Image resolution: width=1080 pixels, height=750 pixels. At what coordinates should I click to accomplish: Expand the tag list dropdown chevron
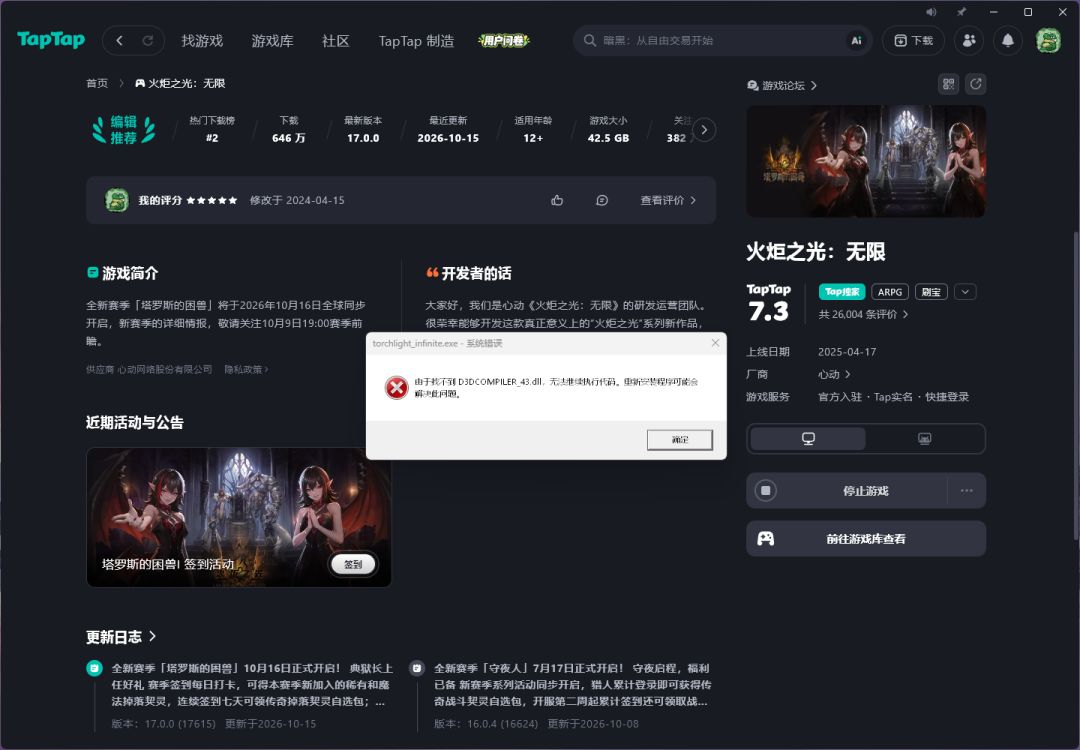965,292
